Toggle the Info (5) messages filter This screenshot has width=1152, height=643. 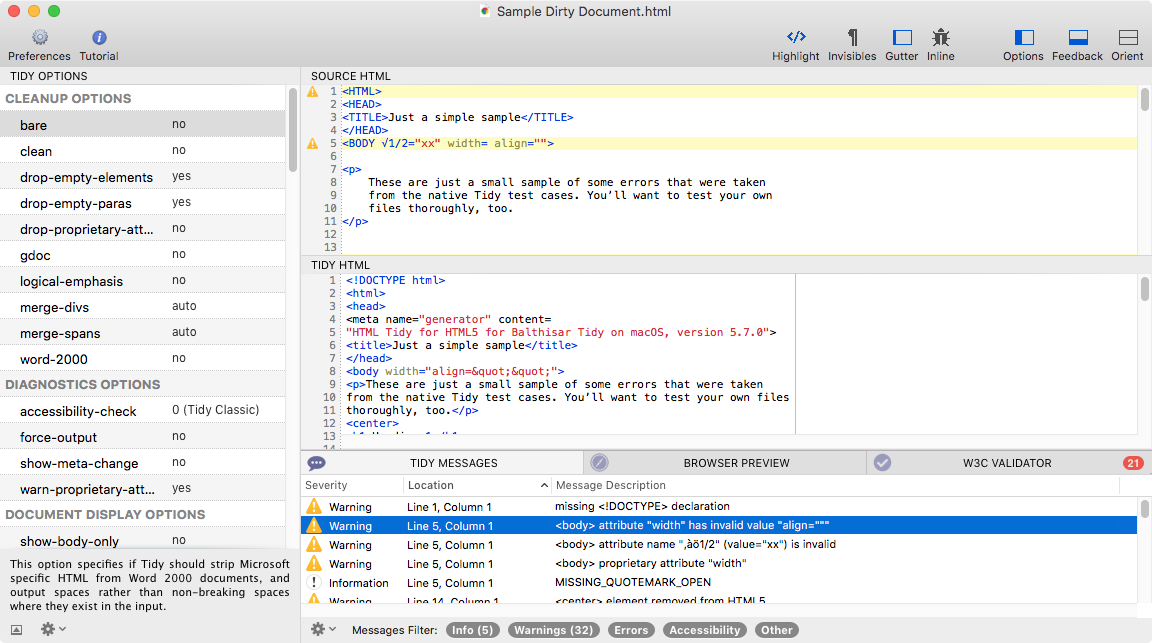pyautogui.click(x=472, y=630)
